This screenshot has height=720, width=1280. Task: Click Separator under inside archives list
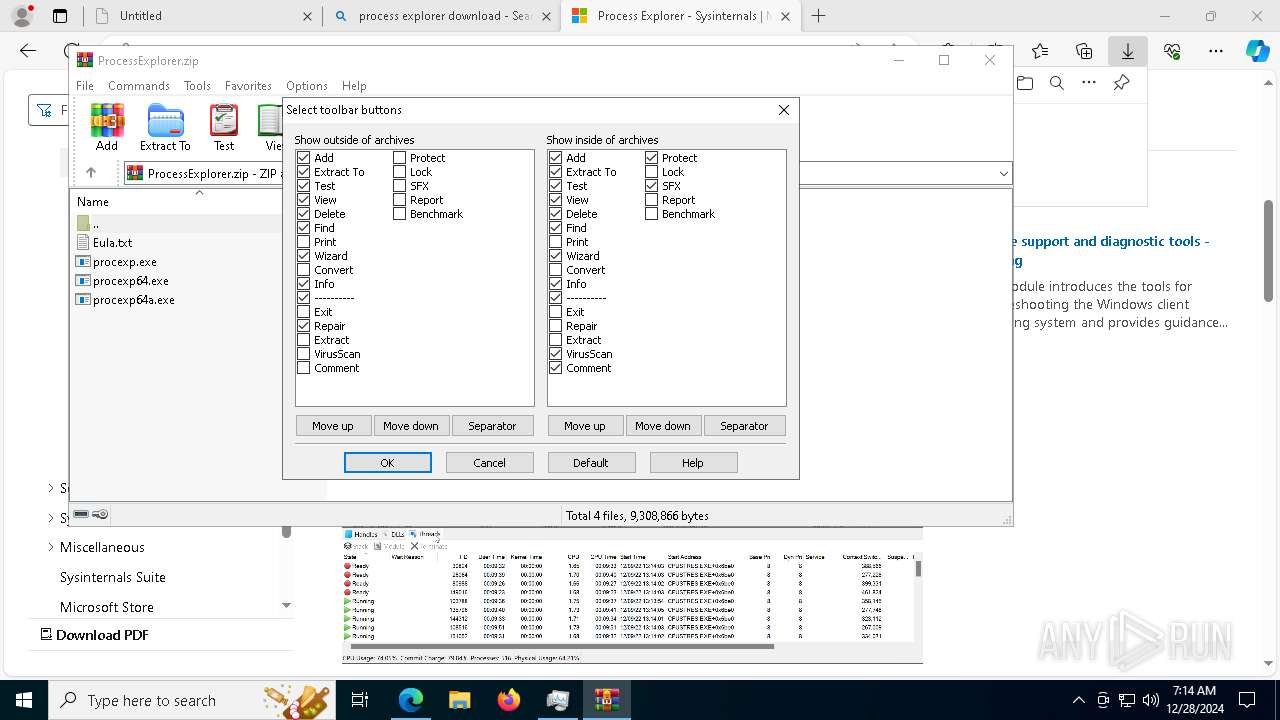pyautogui.click(x=745, y=426)
